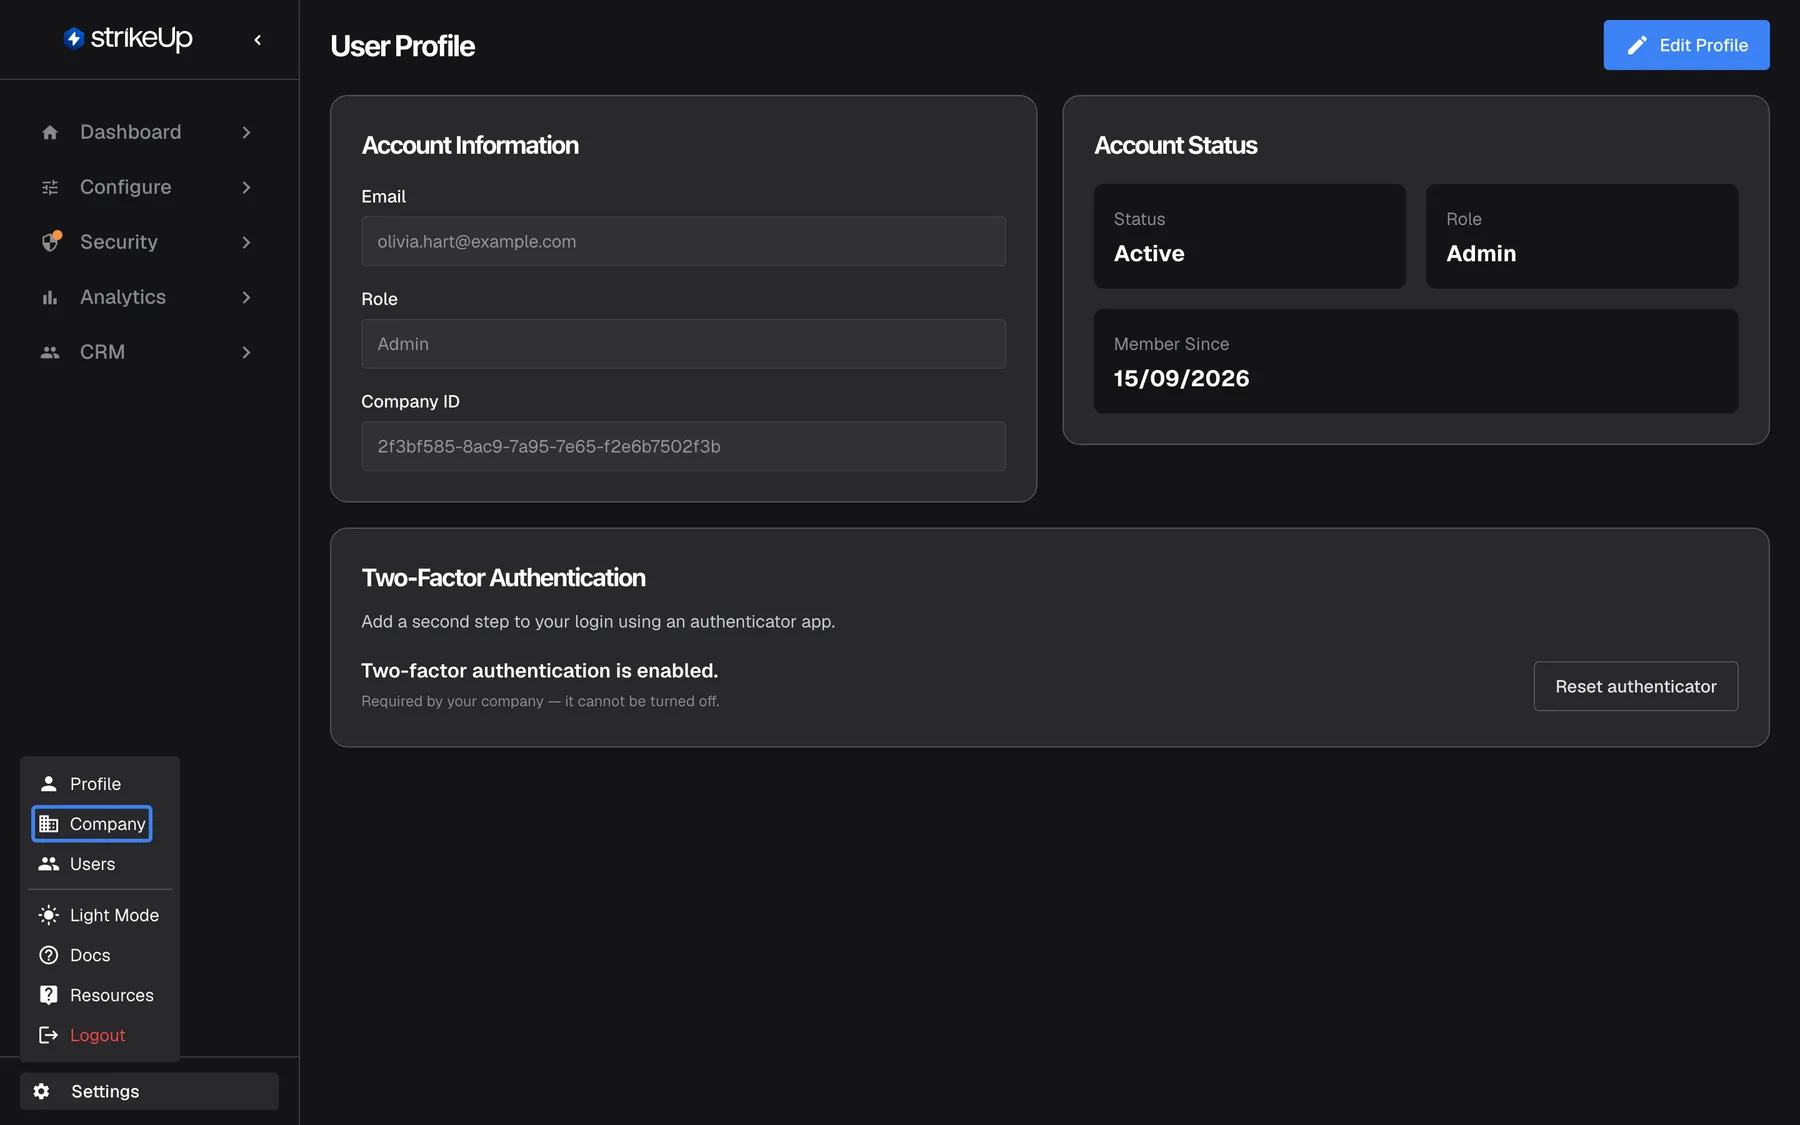
Task: Click the Analytics label in sidebar
Action: tap(123, 297)
